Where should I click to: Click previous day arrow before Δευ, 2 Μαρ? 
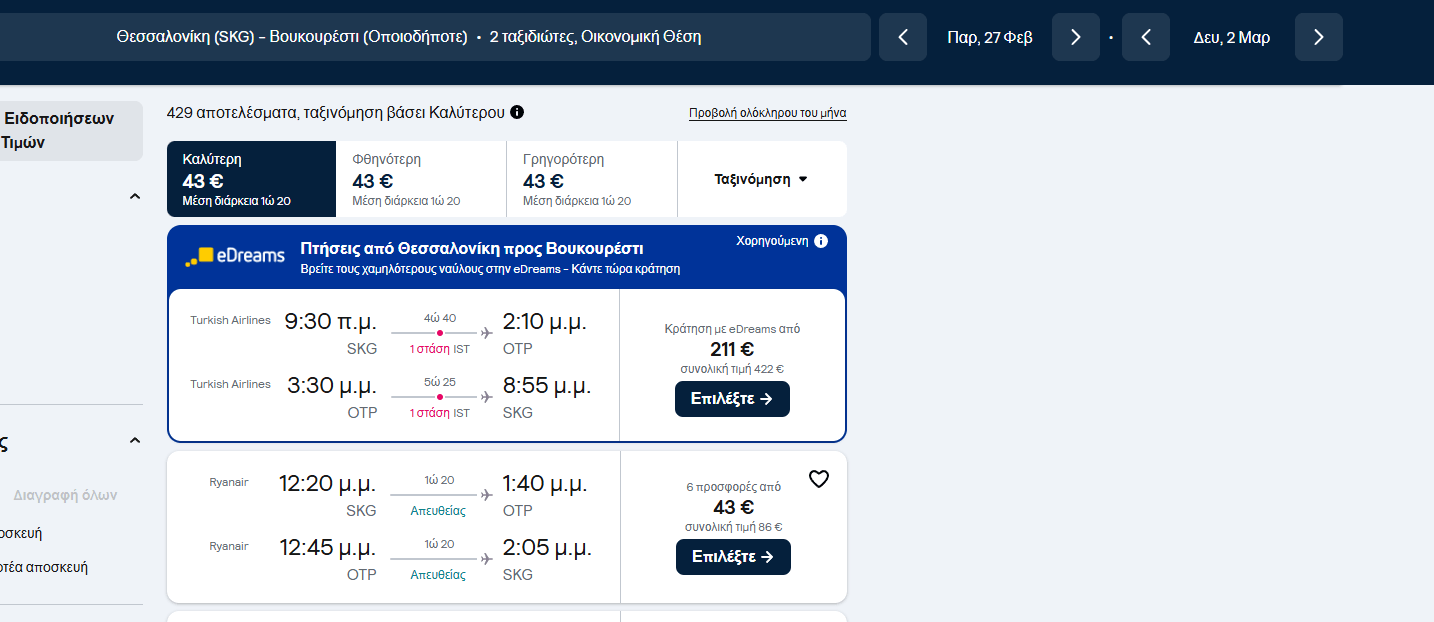coord(1146,38)
